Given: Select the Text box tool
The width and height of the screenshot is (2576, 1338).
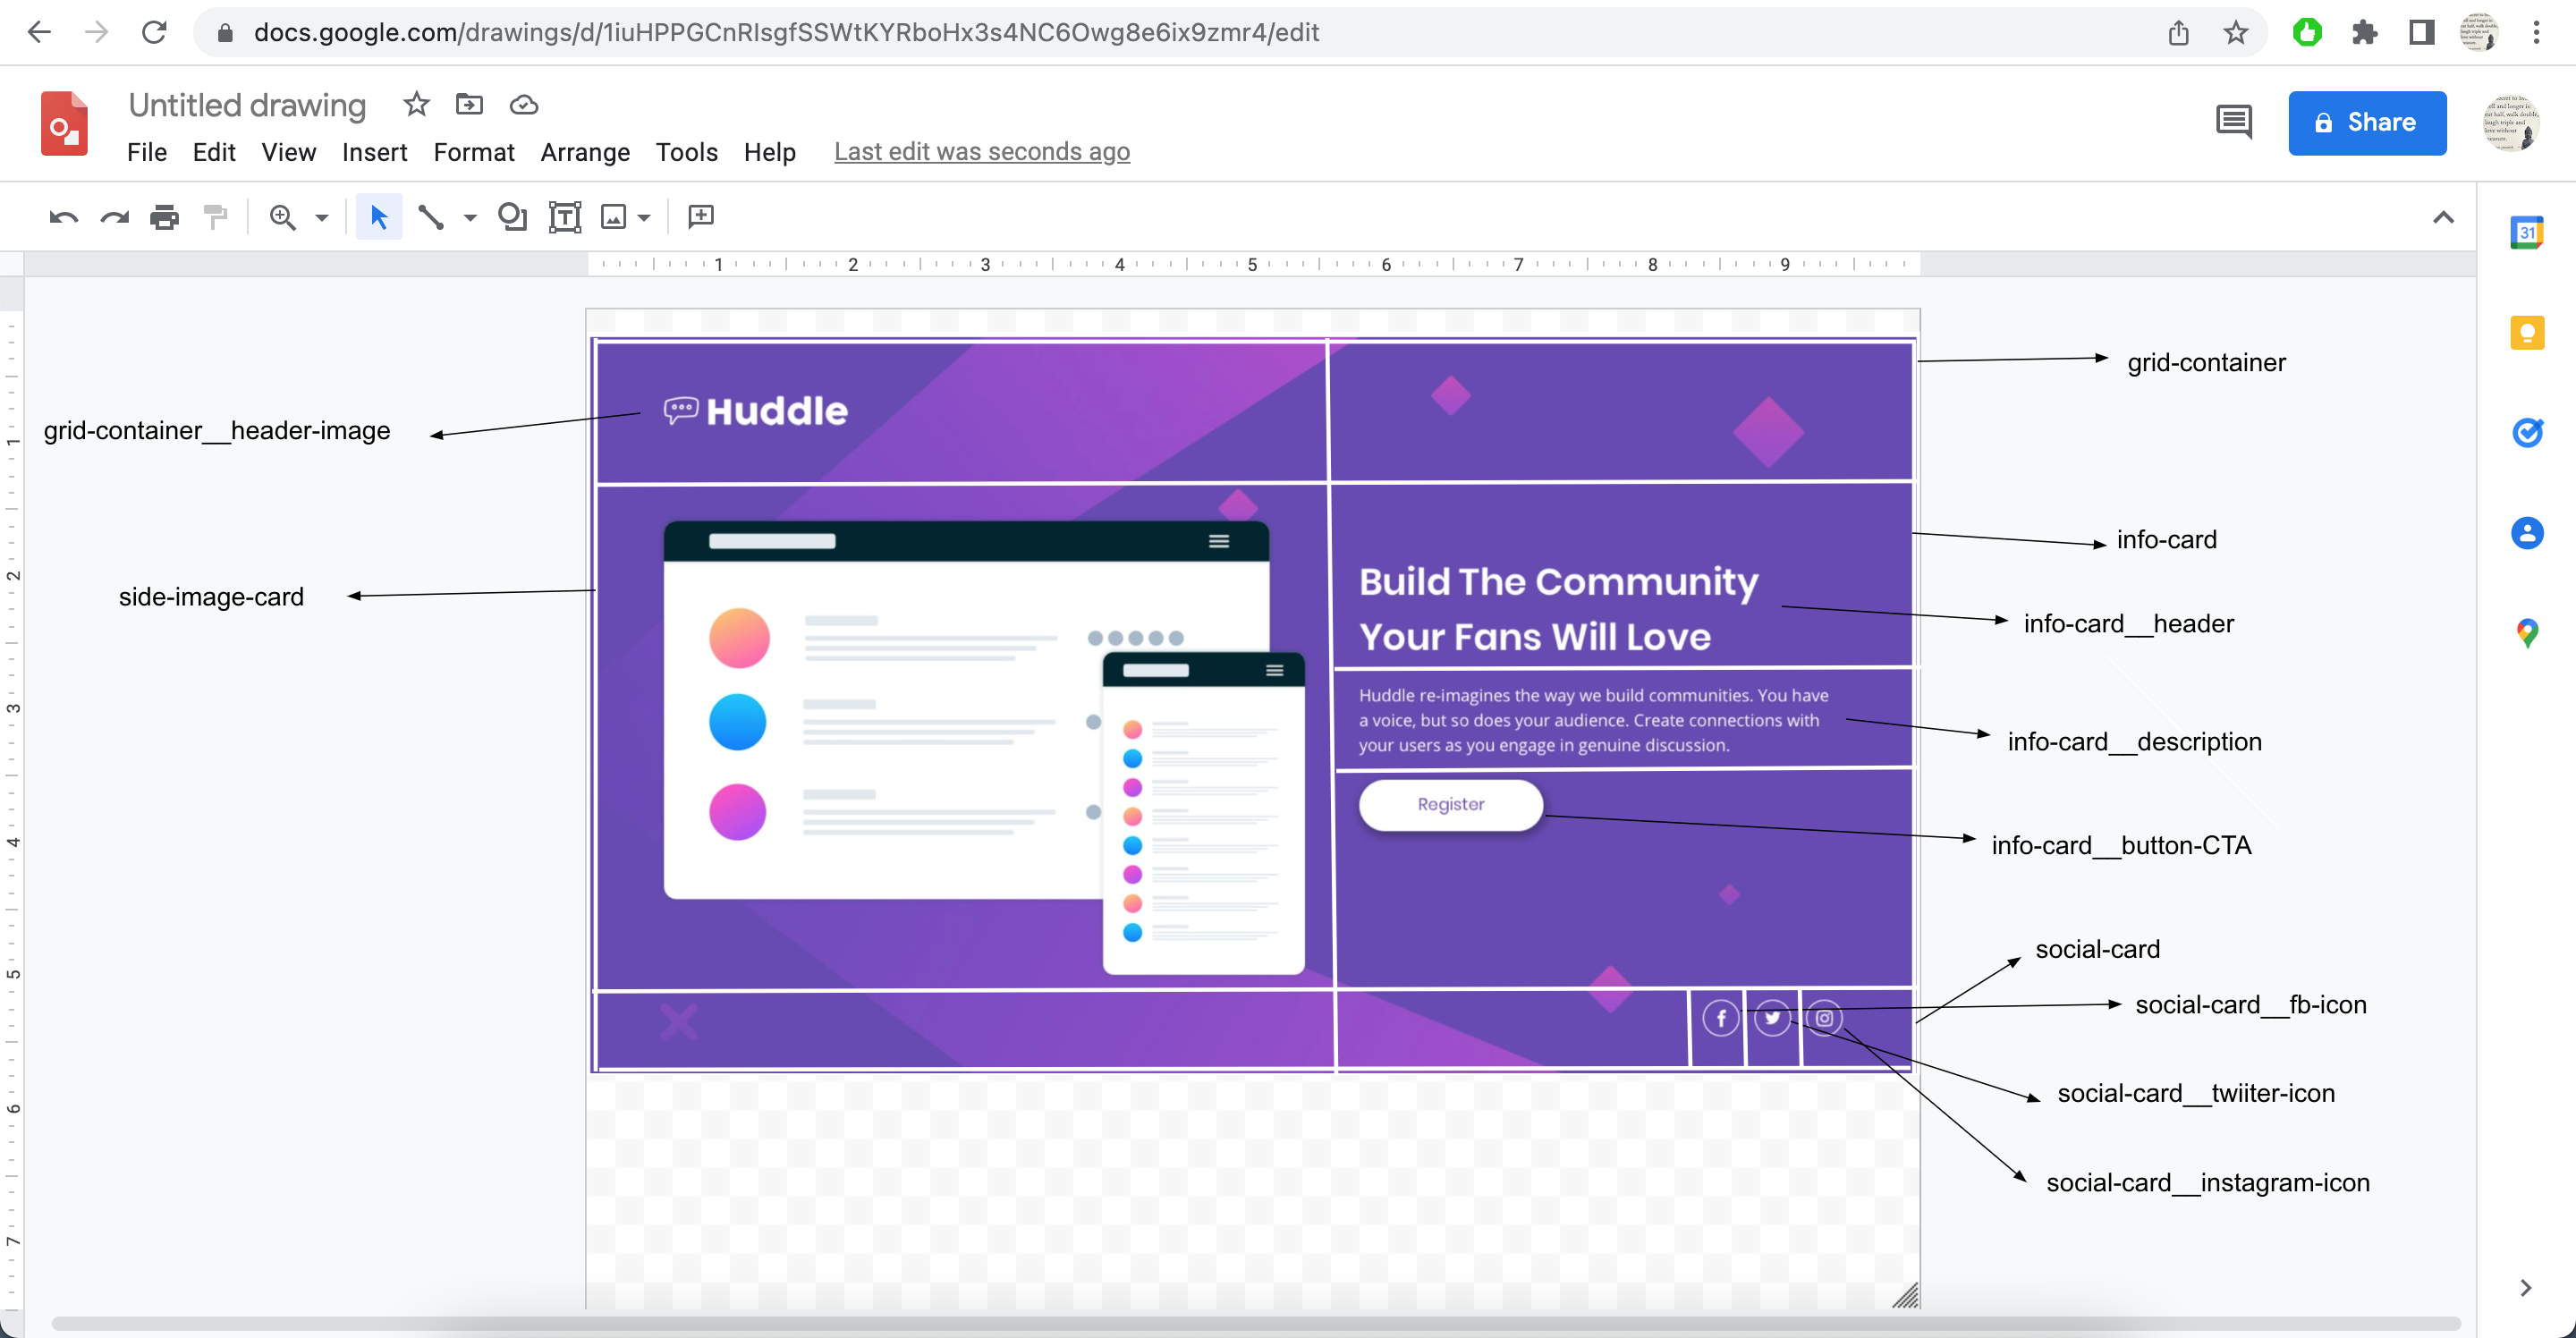Looking at the screenshot, I should point(565,217).
